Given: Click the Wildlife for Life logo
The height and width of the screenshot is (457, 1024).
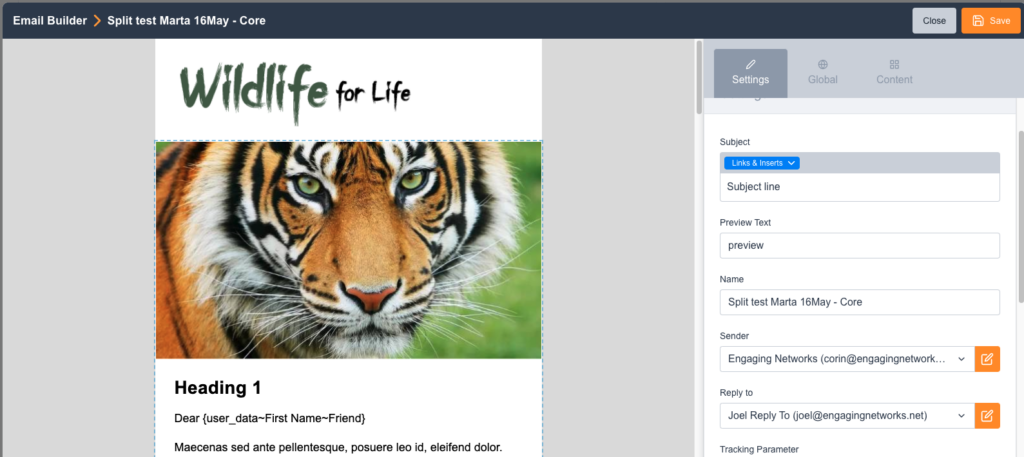Looking at the screenshot, I should [x=295, y=88].
